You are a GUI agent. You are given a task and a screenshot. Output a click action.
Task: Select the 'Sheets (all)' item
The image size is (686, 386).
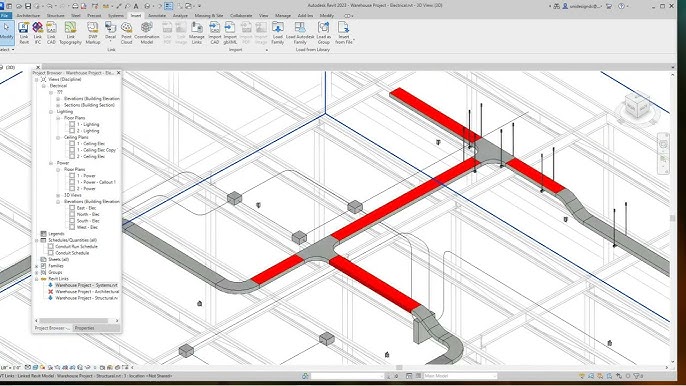pyautogui.click(x=58, y=260)
